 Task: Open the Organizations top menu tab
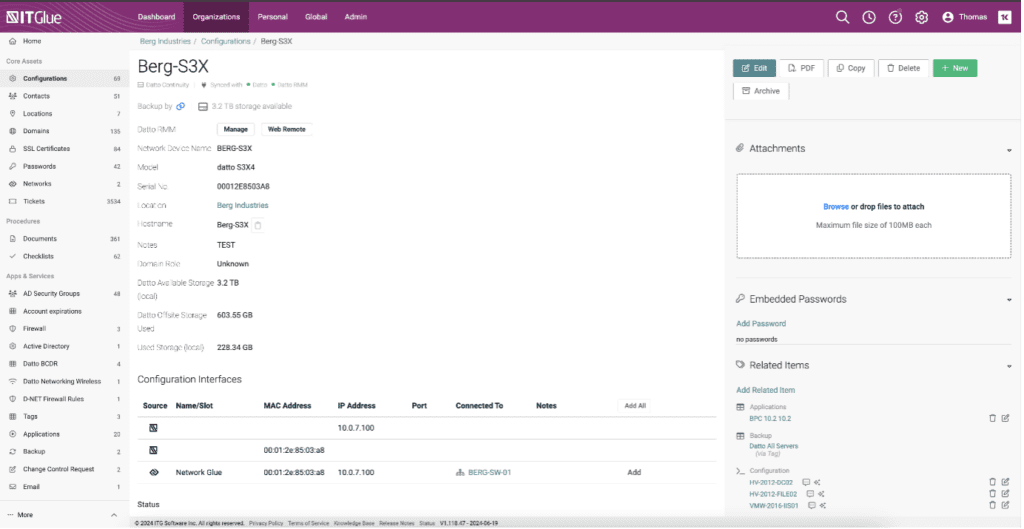click(x=216, y=17)
